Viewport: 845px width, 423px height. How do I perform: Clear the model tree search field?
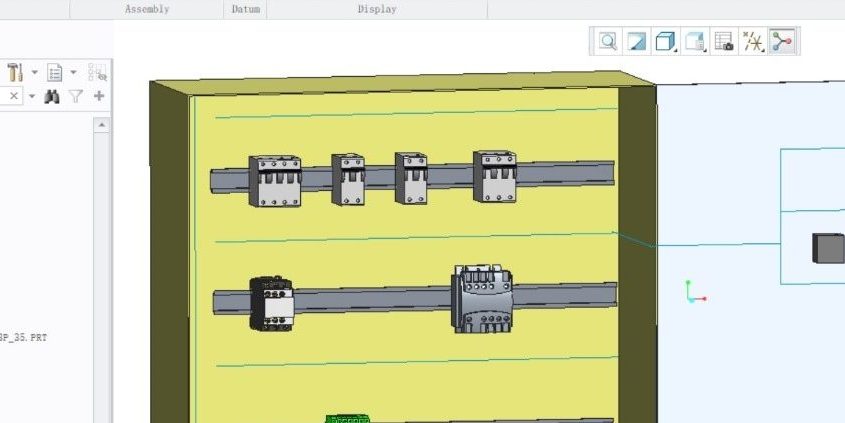14,96
